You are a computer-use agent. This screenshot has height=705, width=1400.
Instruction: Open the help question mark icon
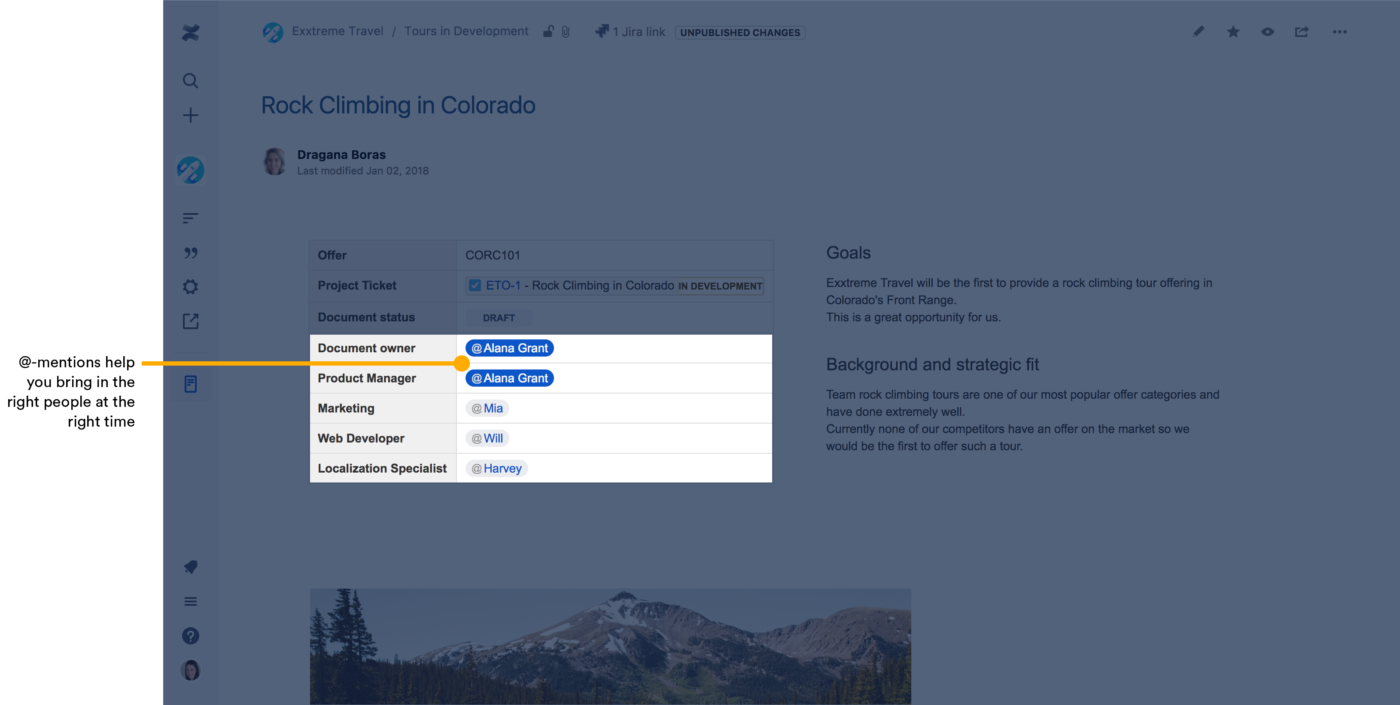(x=190, y=636)
